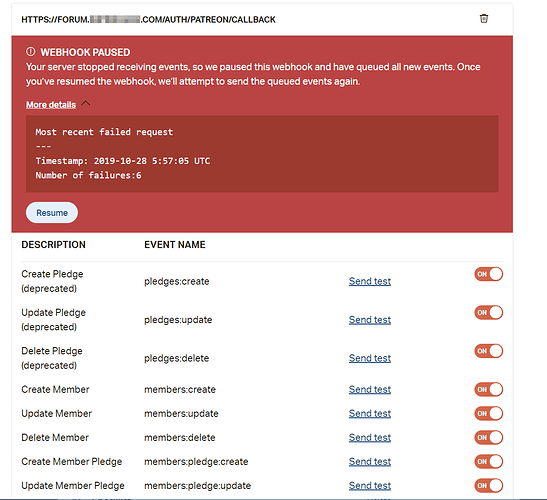Click the DESCRIPTION column header
Viewport: 547px width, 500px height.
click(x=53, y=245)
